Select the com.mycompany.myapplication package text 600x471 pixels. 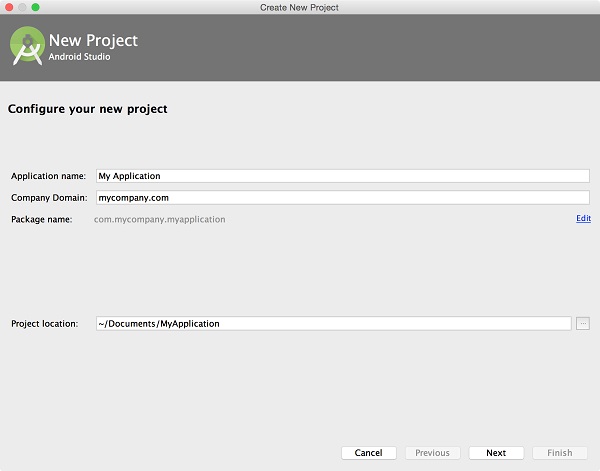tap(160, 220)
